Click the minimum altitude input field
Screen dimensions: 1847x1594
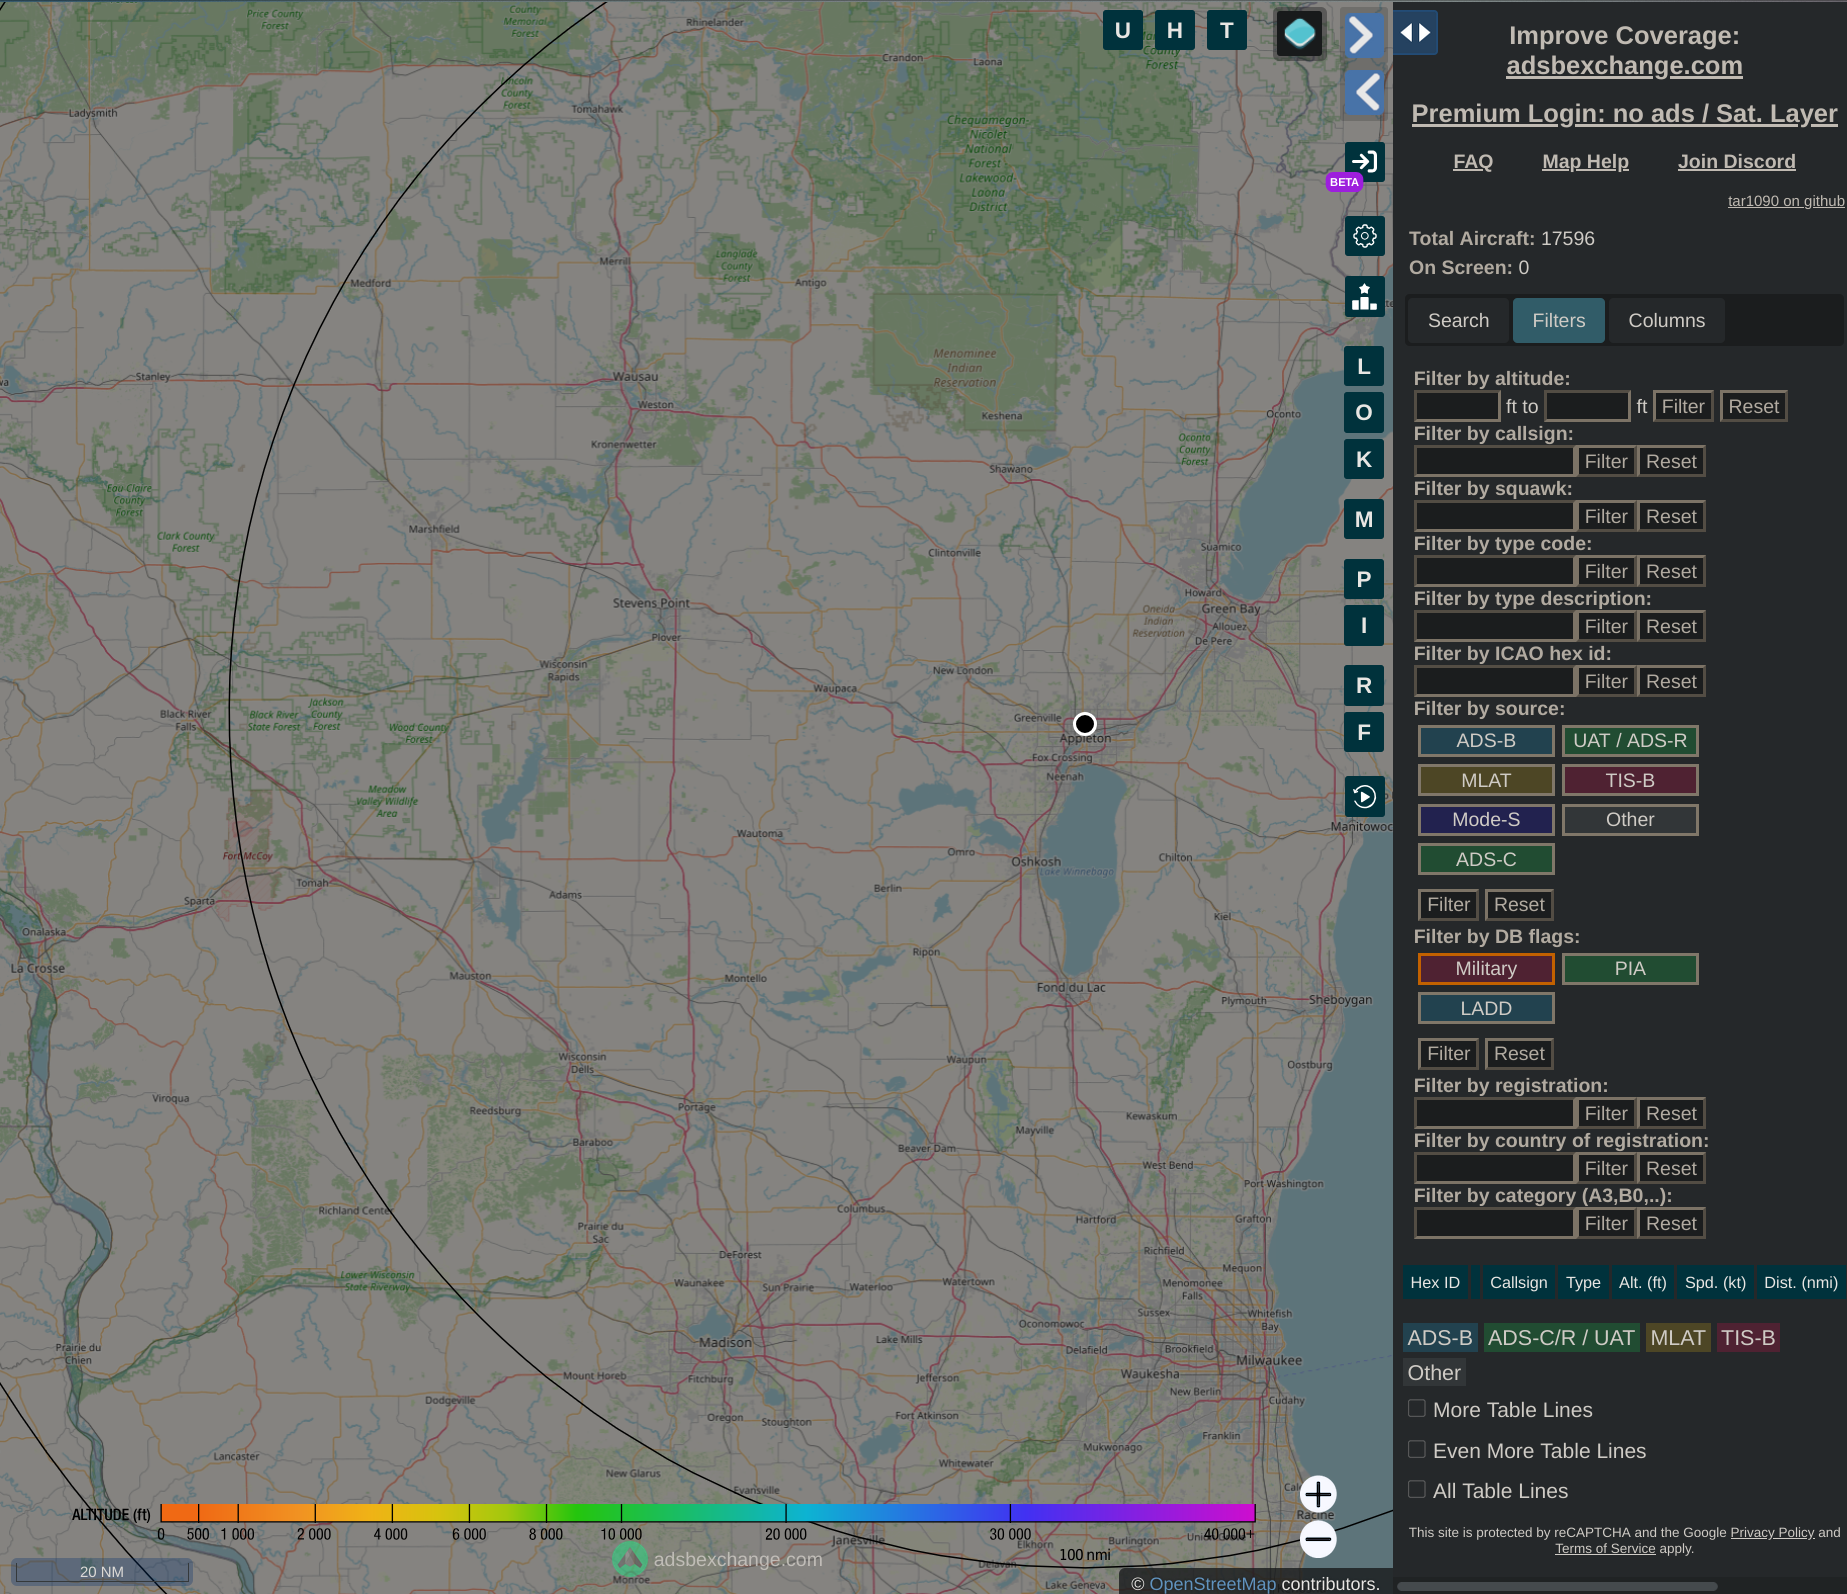[x=1457, y=406]
